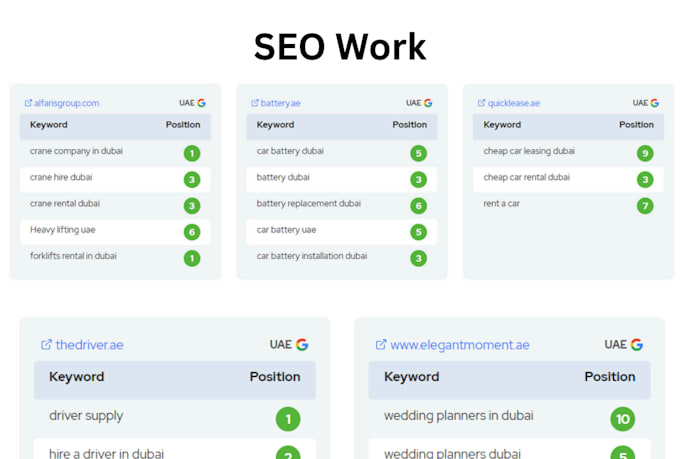This screenshot has width=680, height=459.
Task: Click position 3 badge for battery dubai row
Action: pos(418,180)
